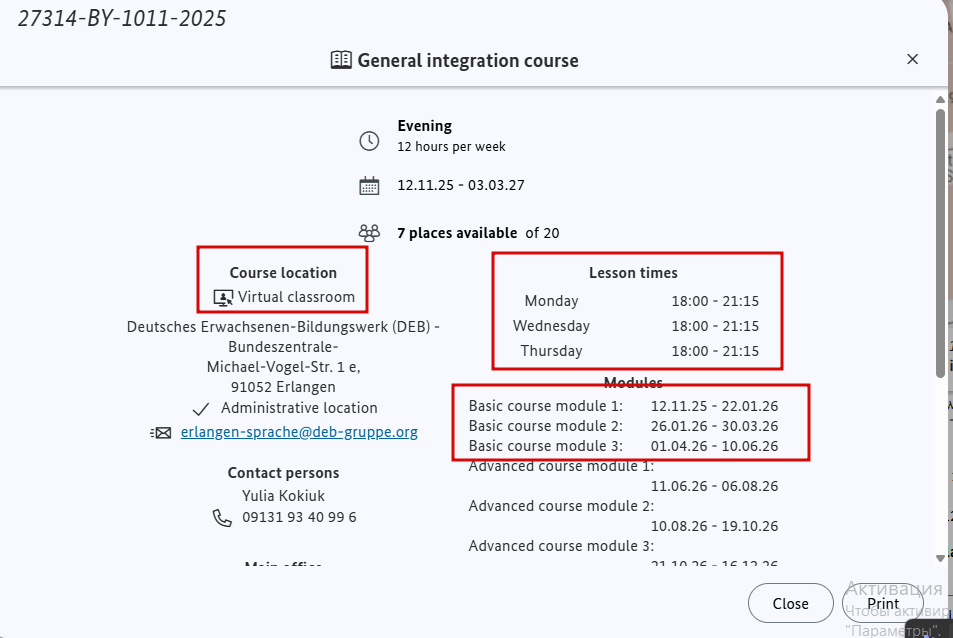
Task: Click the dialog's vertical scrollbar thumb
Action: (x=940, y=240)
